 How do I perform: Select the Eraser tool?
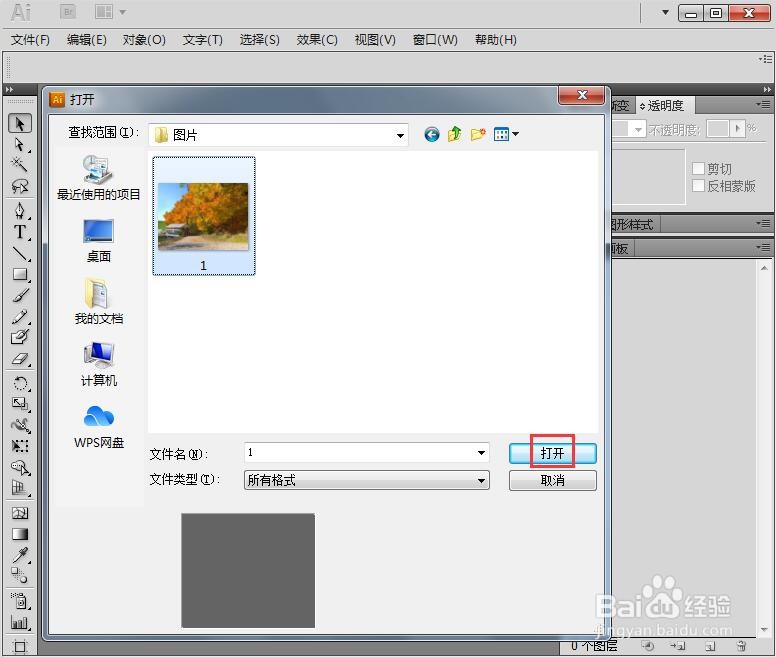click(20, 359)
